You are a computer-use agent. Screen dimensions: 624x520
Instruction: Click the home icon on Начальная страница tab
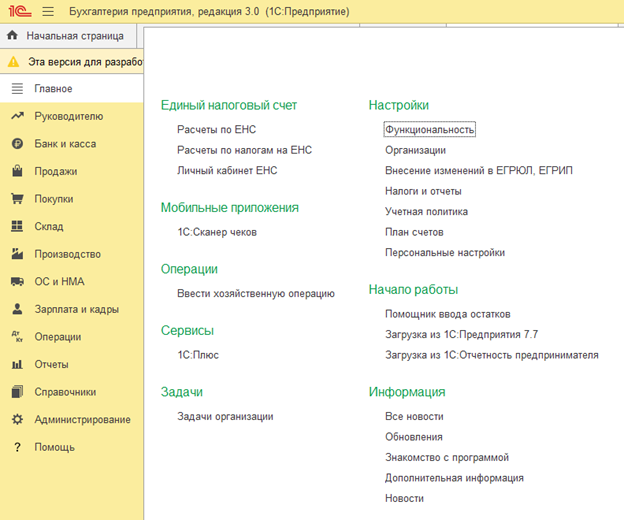point(12,35)
